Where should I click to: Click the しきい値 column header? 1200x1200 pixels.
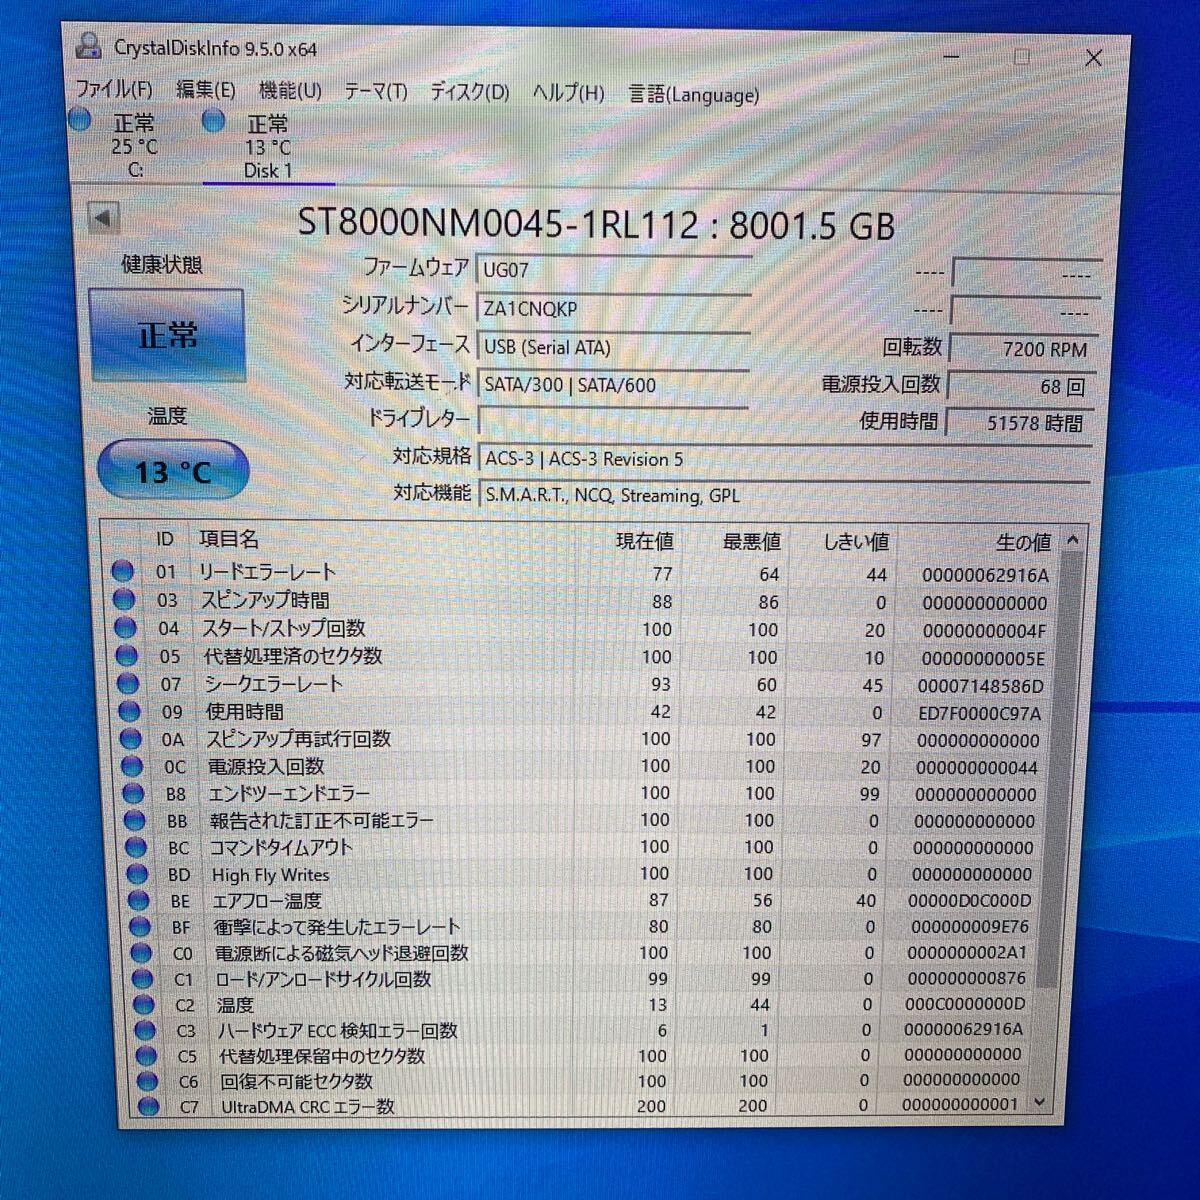click(855, 542)
